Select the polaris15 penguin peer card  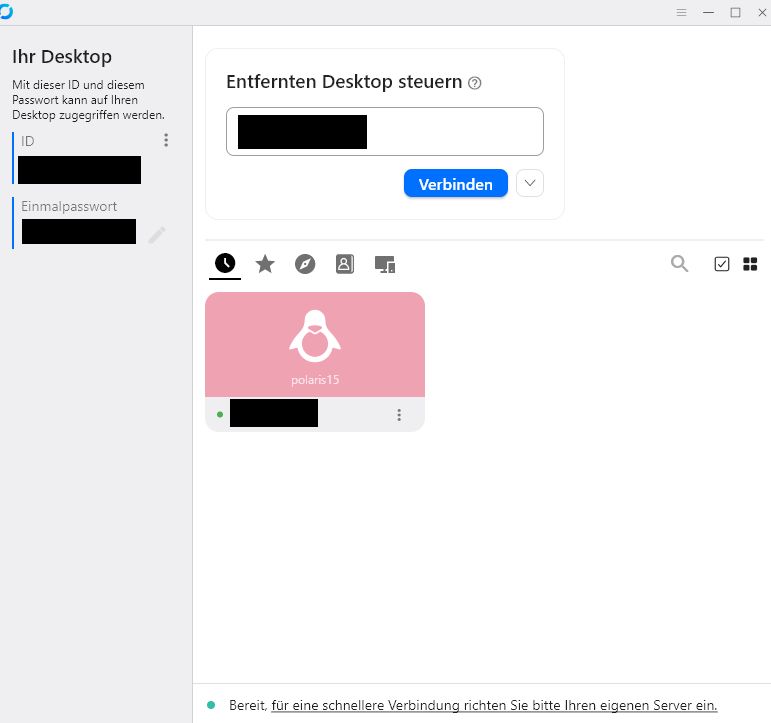pos(315,362)
